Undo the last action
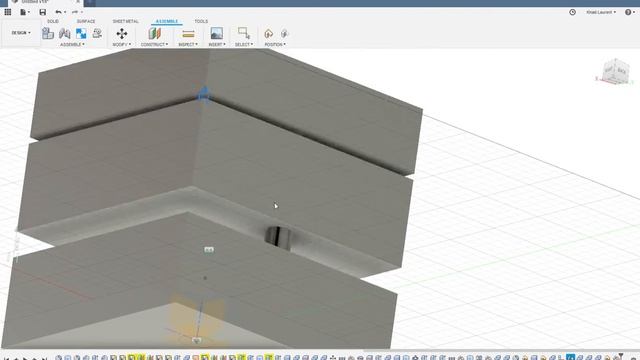 point(58,12)
